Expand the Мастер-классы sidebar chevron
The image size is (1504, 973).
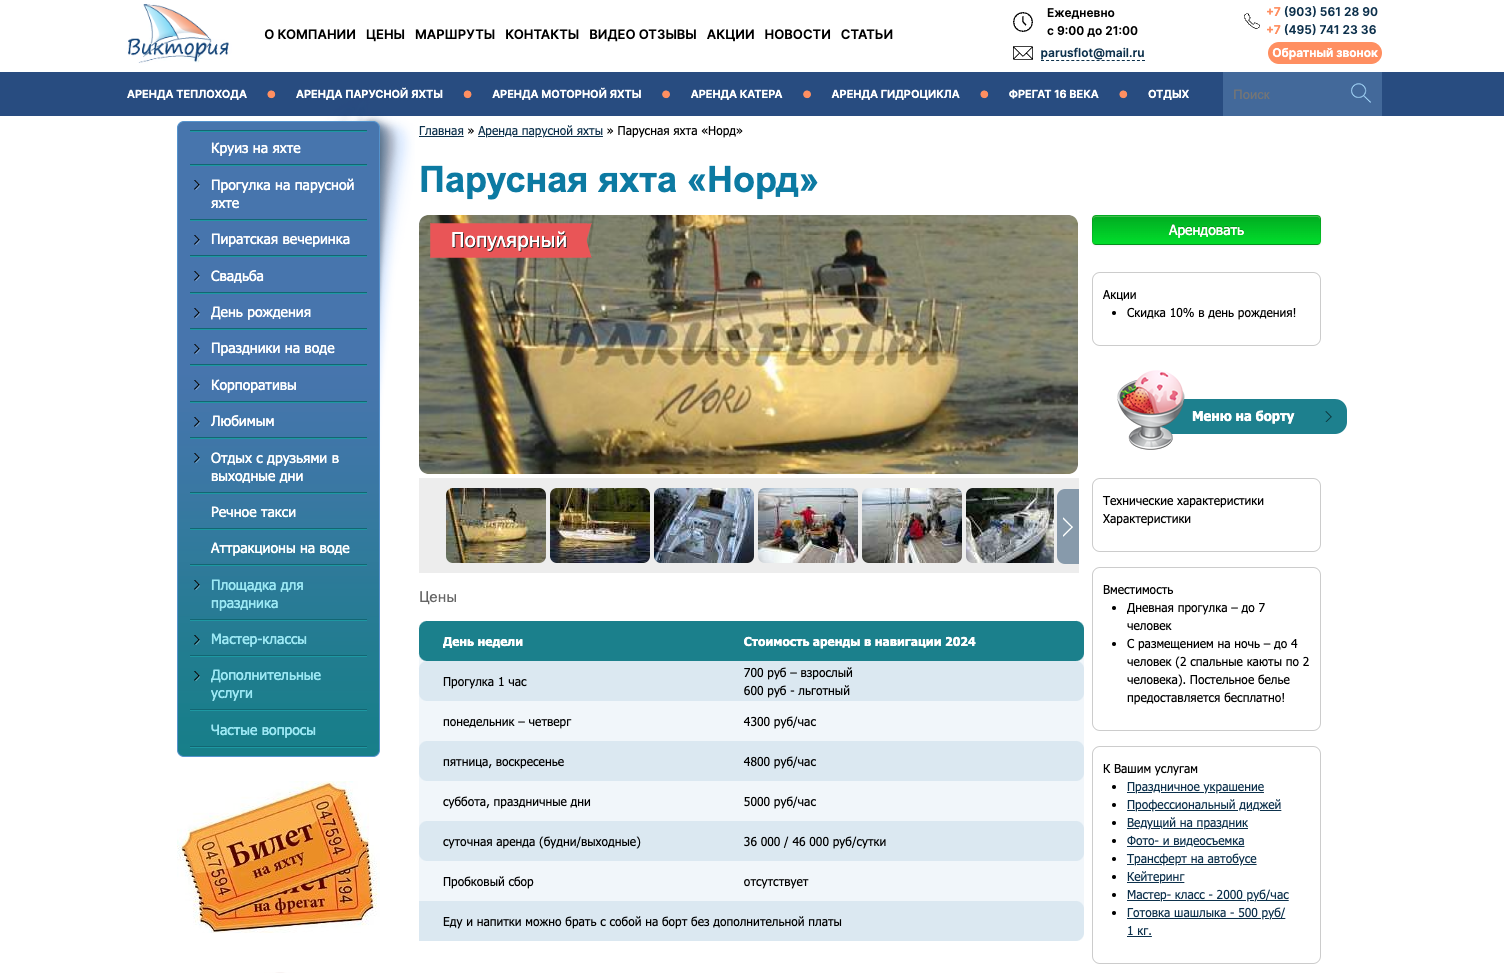point(197,639)
